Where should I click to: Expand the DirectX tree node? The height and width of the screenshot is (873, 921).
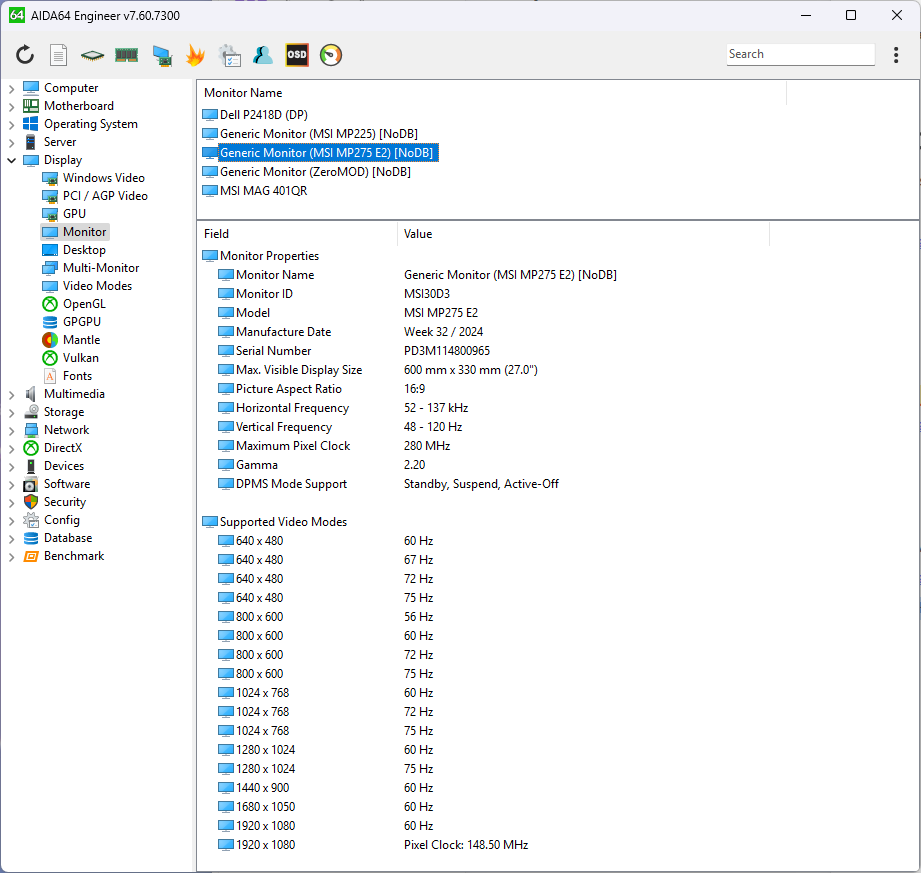pos(11,449)
